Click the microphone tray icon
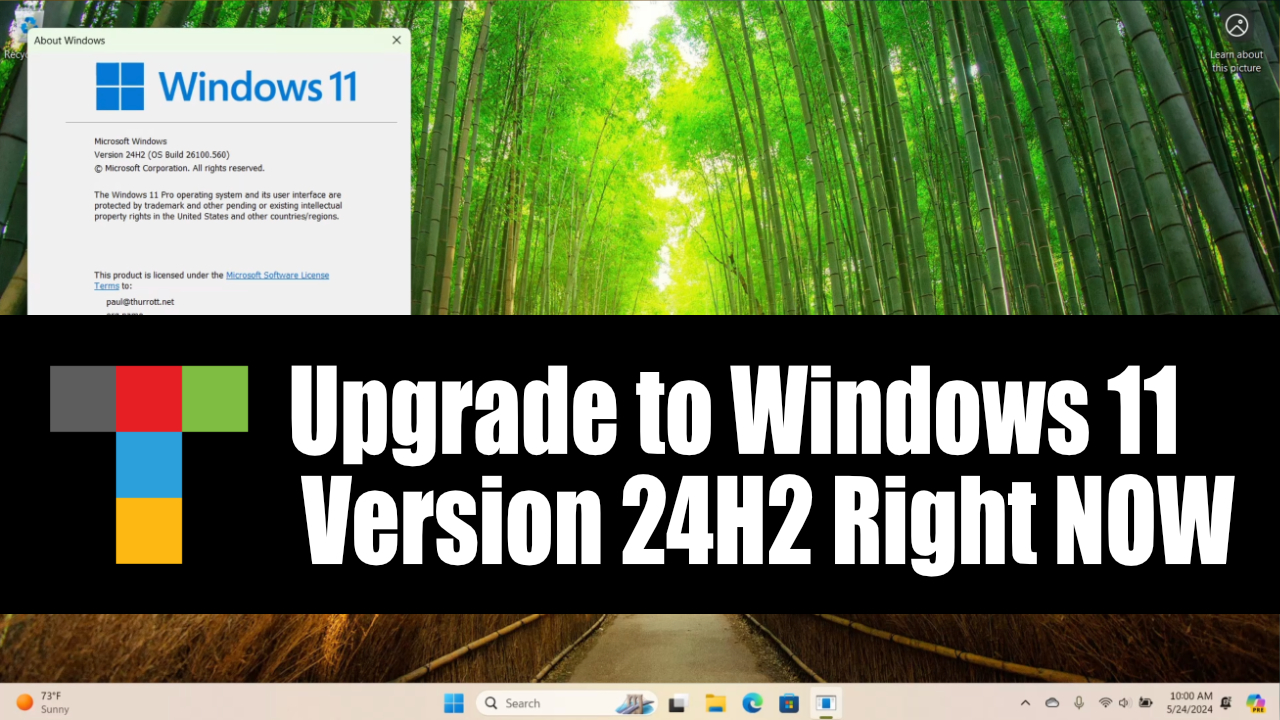The width and height of the screenshot is (1280, 720). 1079,703
